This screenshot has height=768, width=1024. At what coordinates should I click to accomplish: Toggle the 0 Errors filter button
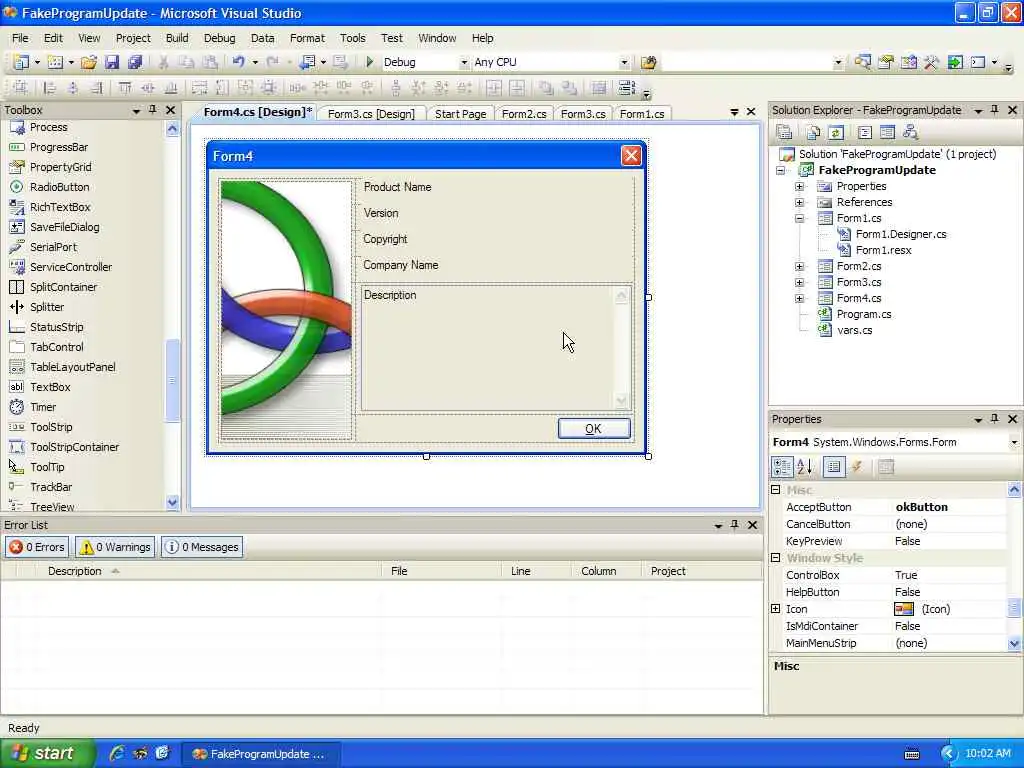point(37,547)
